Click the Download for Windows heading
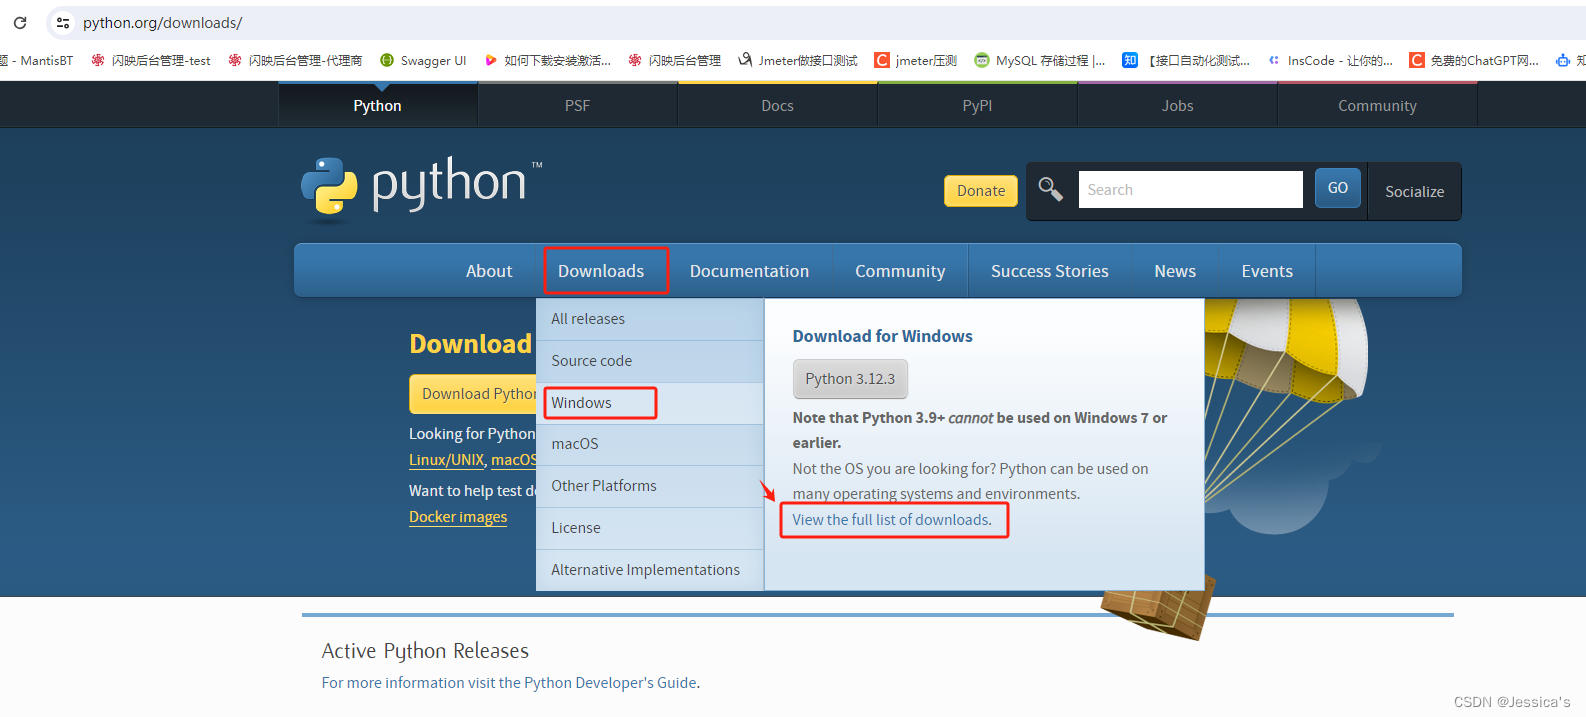The height and width of the screenshot is (717, 1586). (x=882, y=336)
